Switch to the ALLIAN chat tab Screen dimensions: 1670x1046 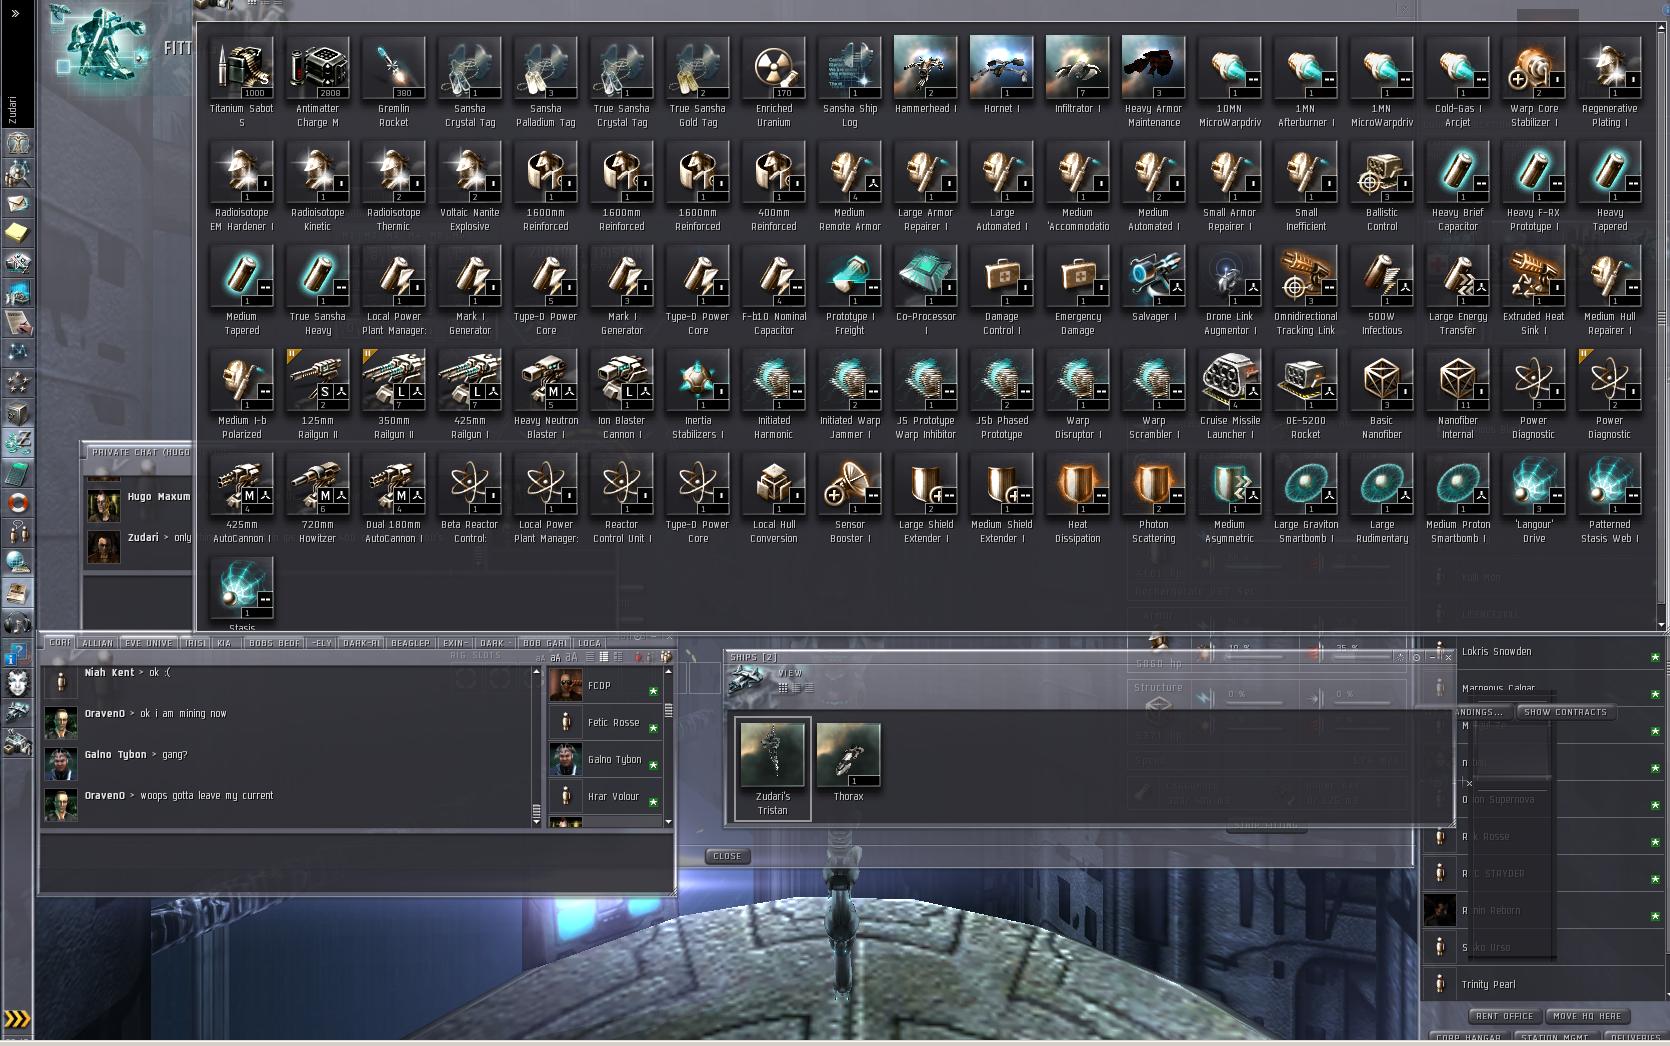pyautogui.click(x=97, y=643)
